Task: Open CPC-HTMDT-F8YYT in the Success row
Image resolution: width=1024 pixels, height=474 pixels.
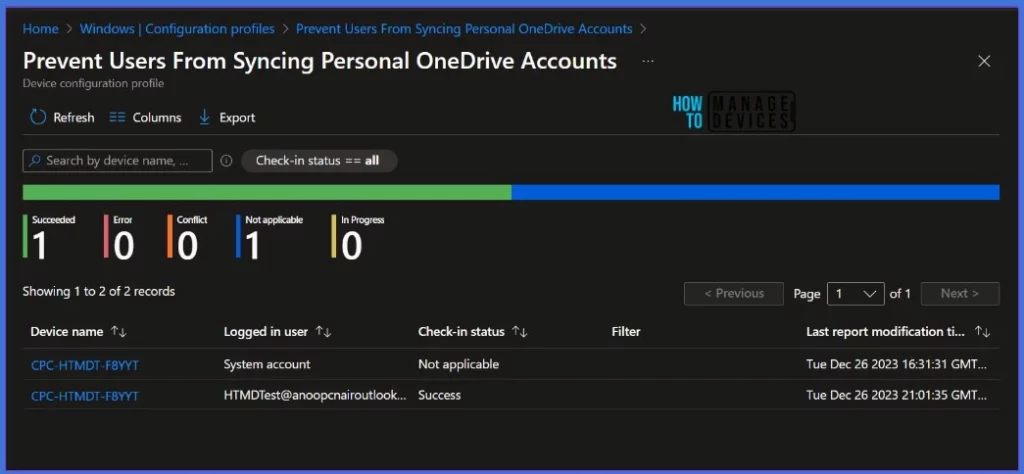Action: [x=85, y=396]
